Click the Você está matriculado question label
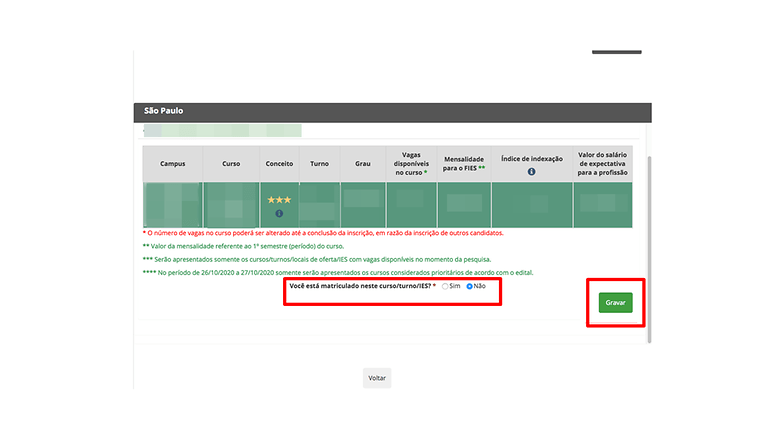The width and height of the screenshot is (782, 440). 363,286
